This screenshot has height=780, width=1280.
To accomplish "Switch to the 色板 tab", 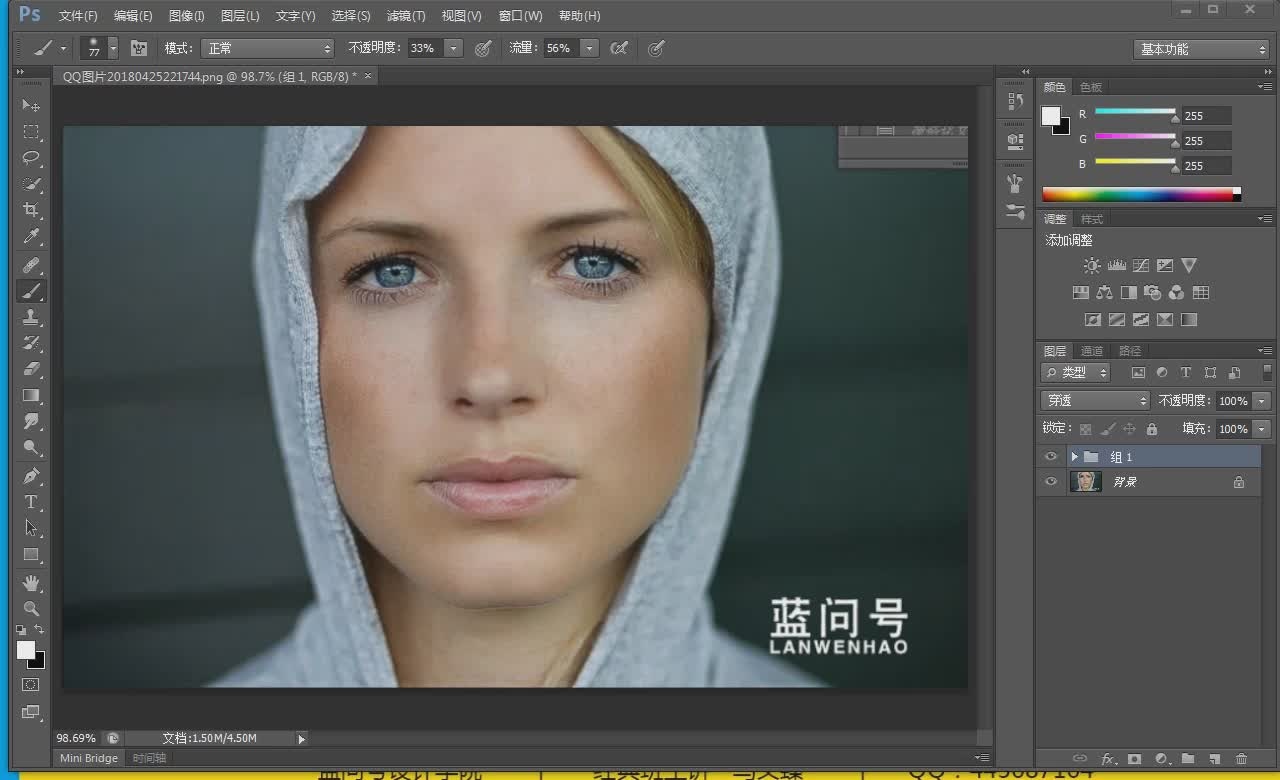I will tap(1091, 87).
